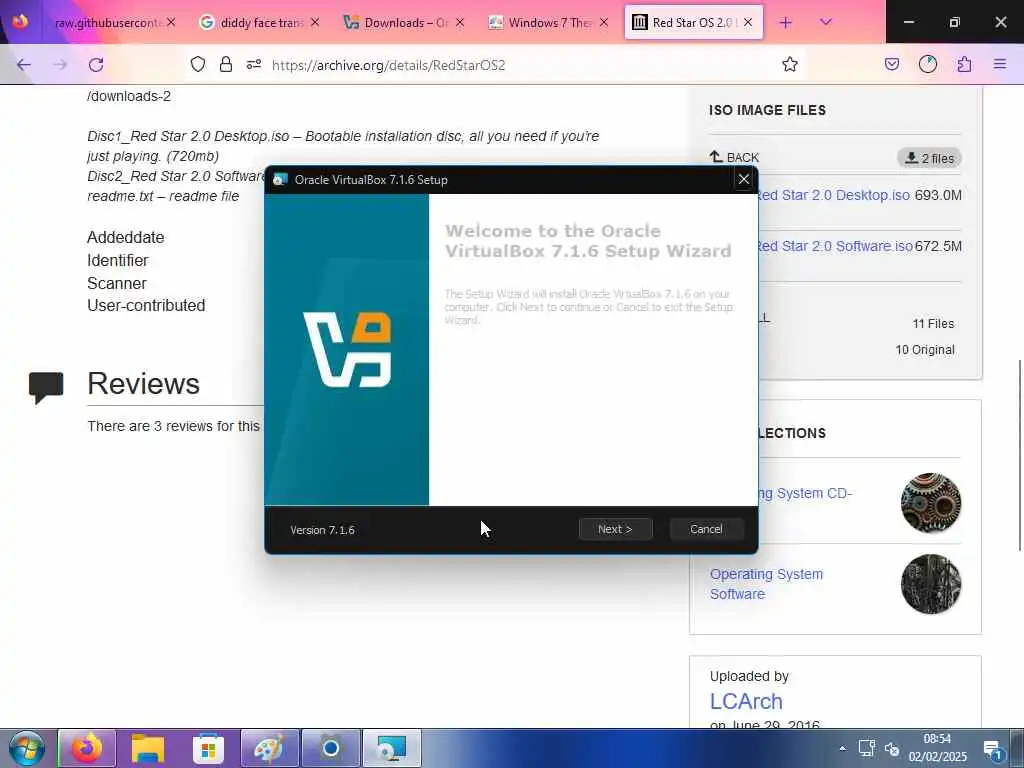Open Firefox from the taskbar
Image resolution: width=1024 pixels, height=768 pixels.
tap(87, 748)
